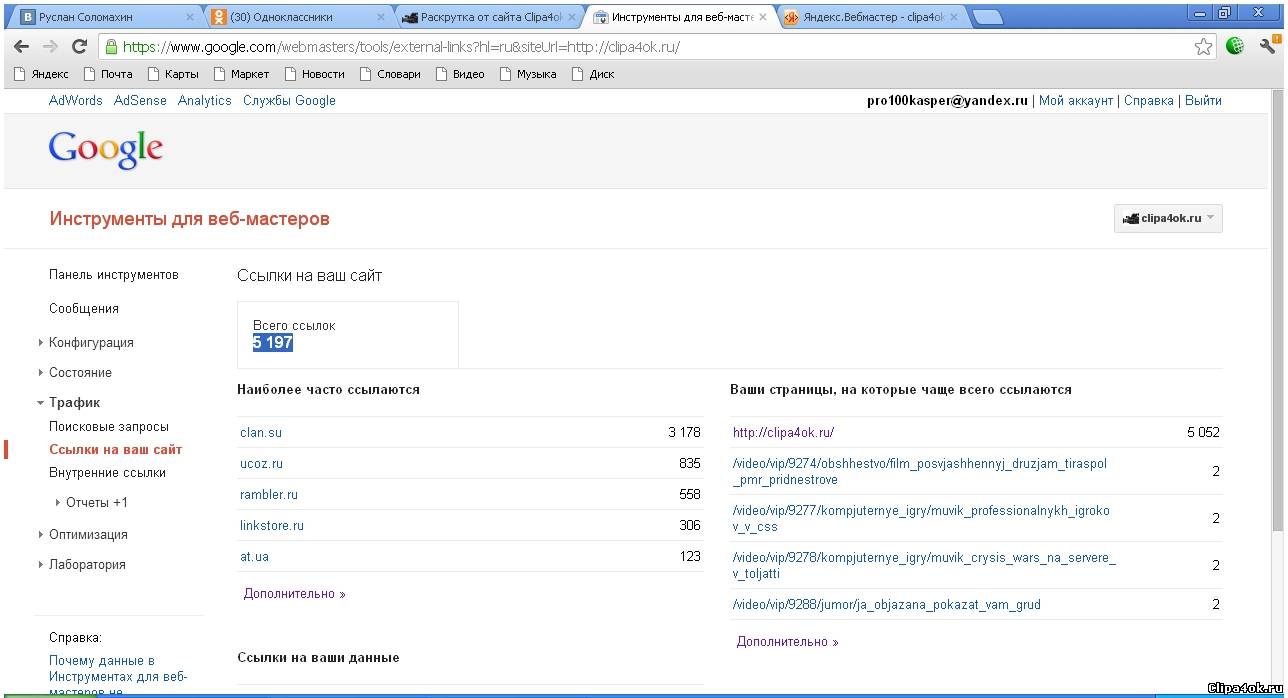Open the Chrome wrench settings menu
The height and width of the screenshot is (698, 1288).
[x=1268, y=46]
